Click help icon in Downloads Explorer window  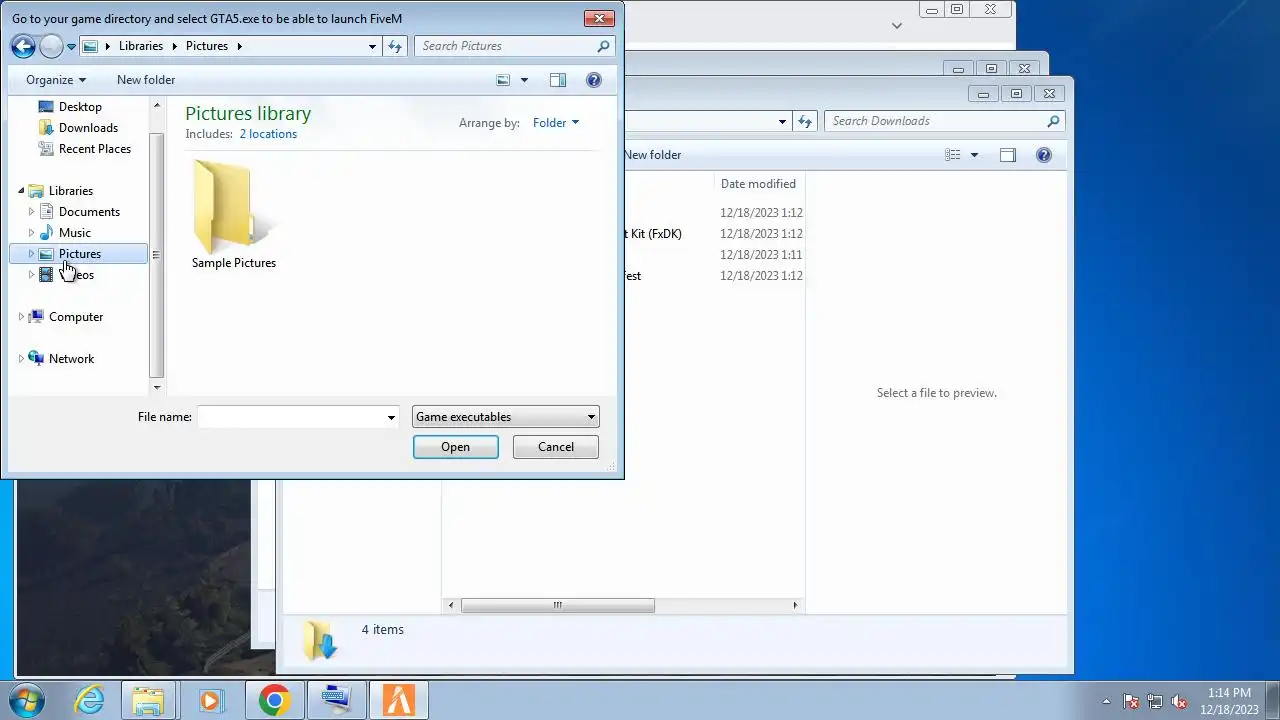tap(1044, 155)
